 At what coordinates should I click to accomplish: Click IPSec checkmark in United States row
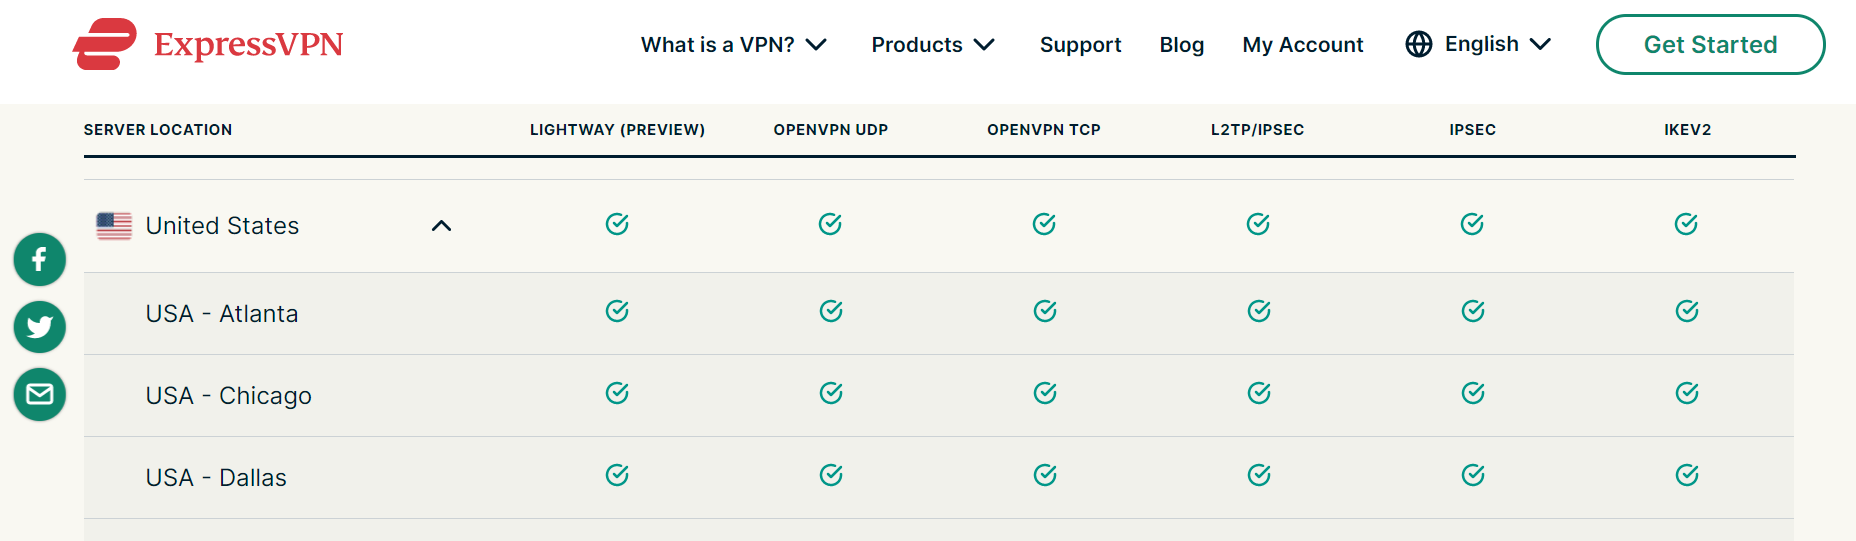(x=1472, y=224)
